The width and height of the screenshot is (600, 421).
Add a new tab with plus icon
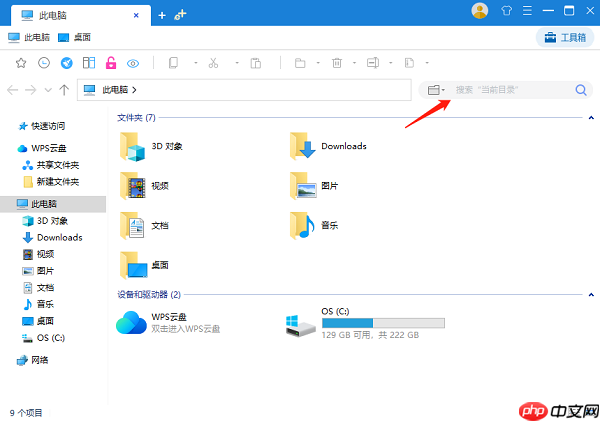point(162,15)
